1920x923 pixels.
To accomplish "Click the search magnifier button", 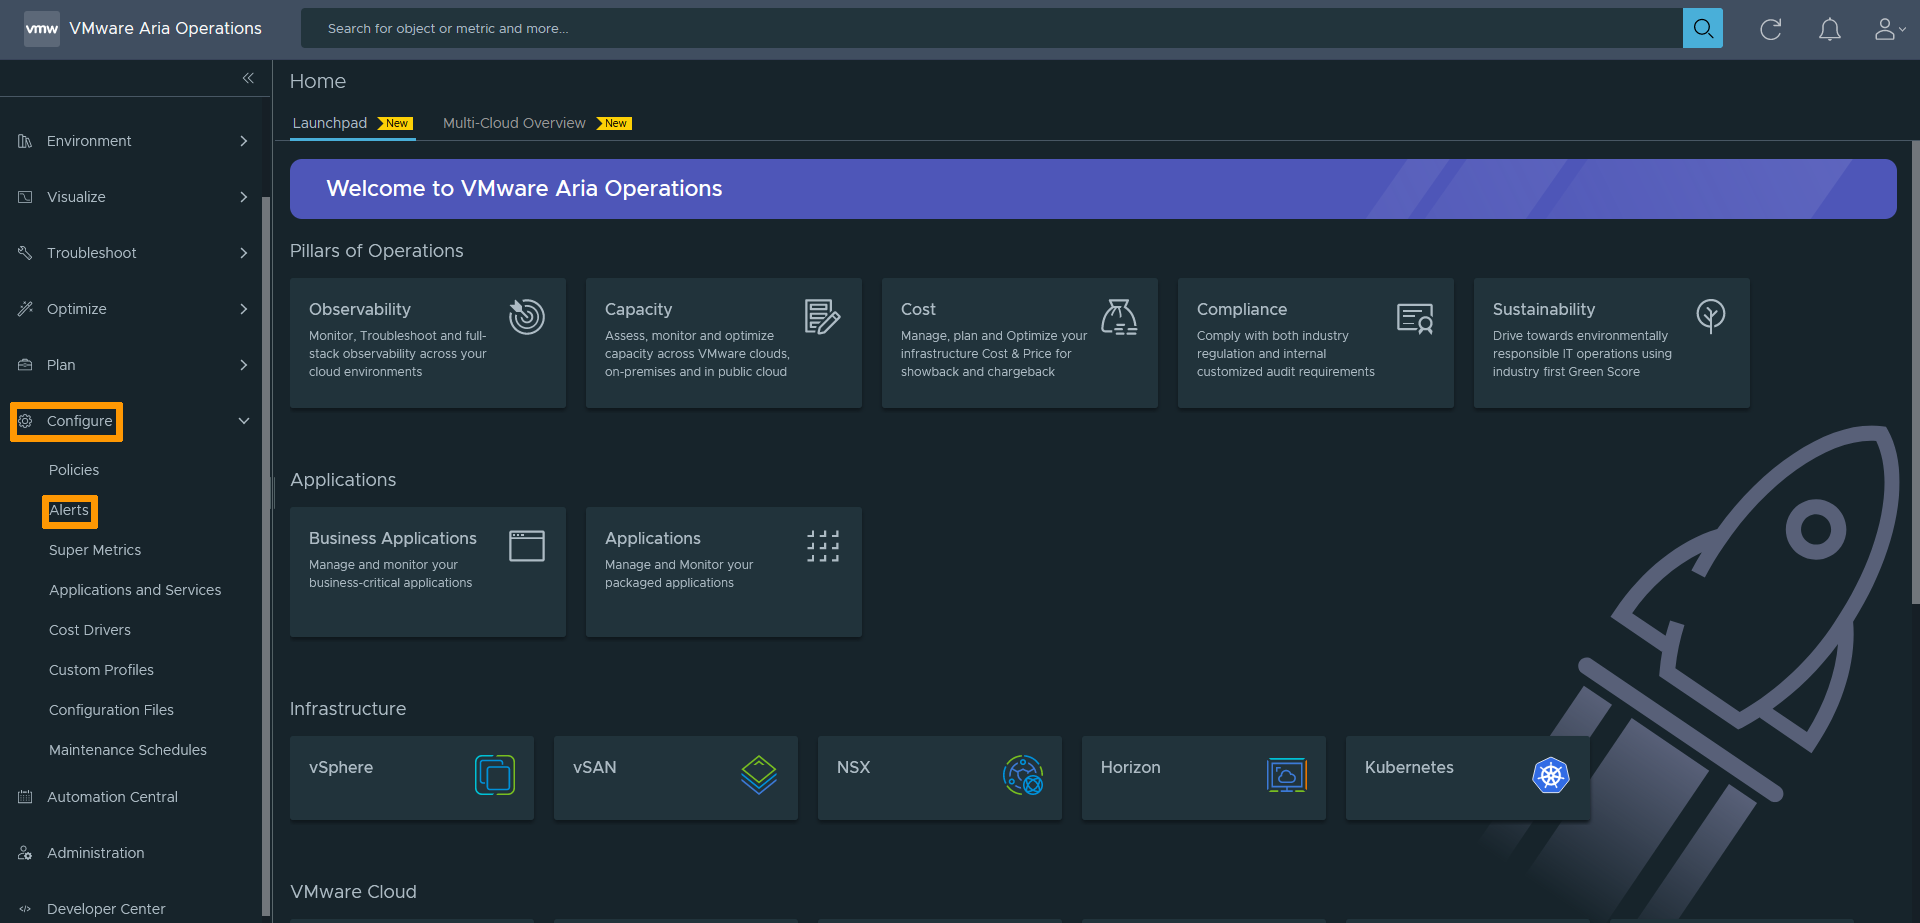I will pos(1702,29).
